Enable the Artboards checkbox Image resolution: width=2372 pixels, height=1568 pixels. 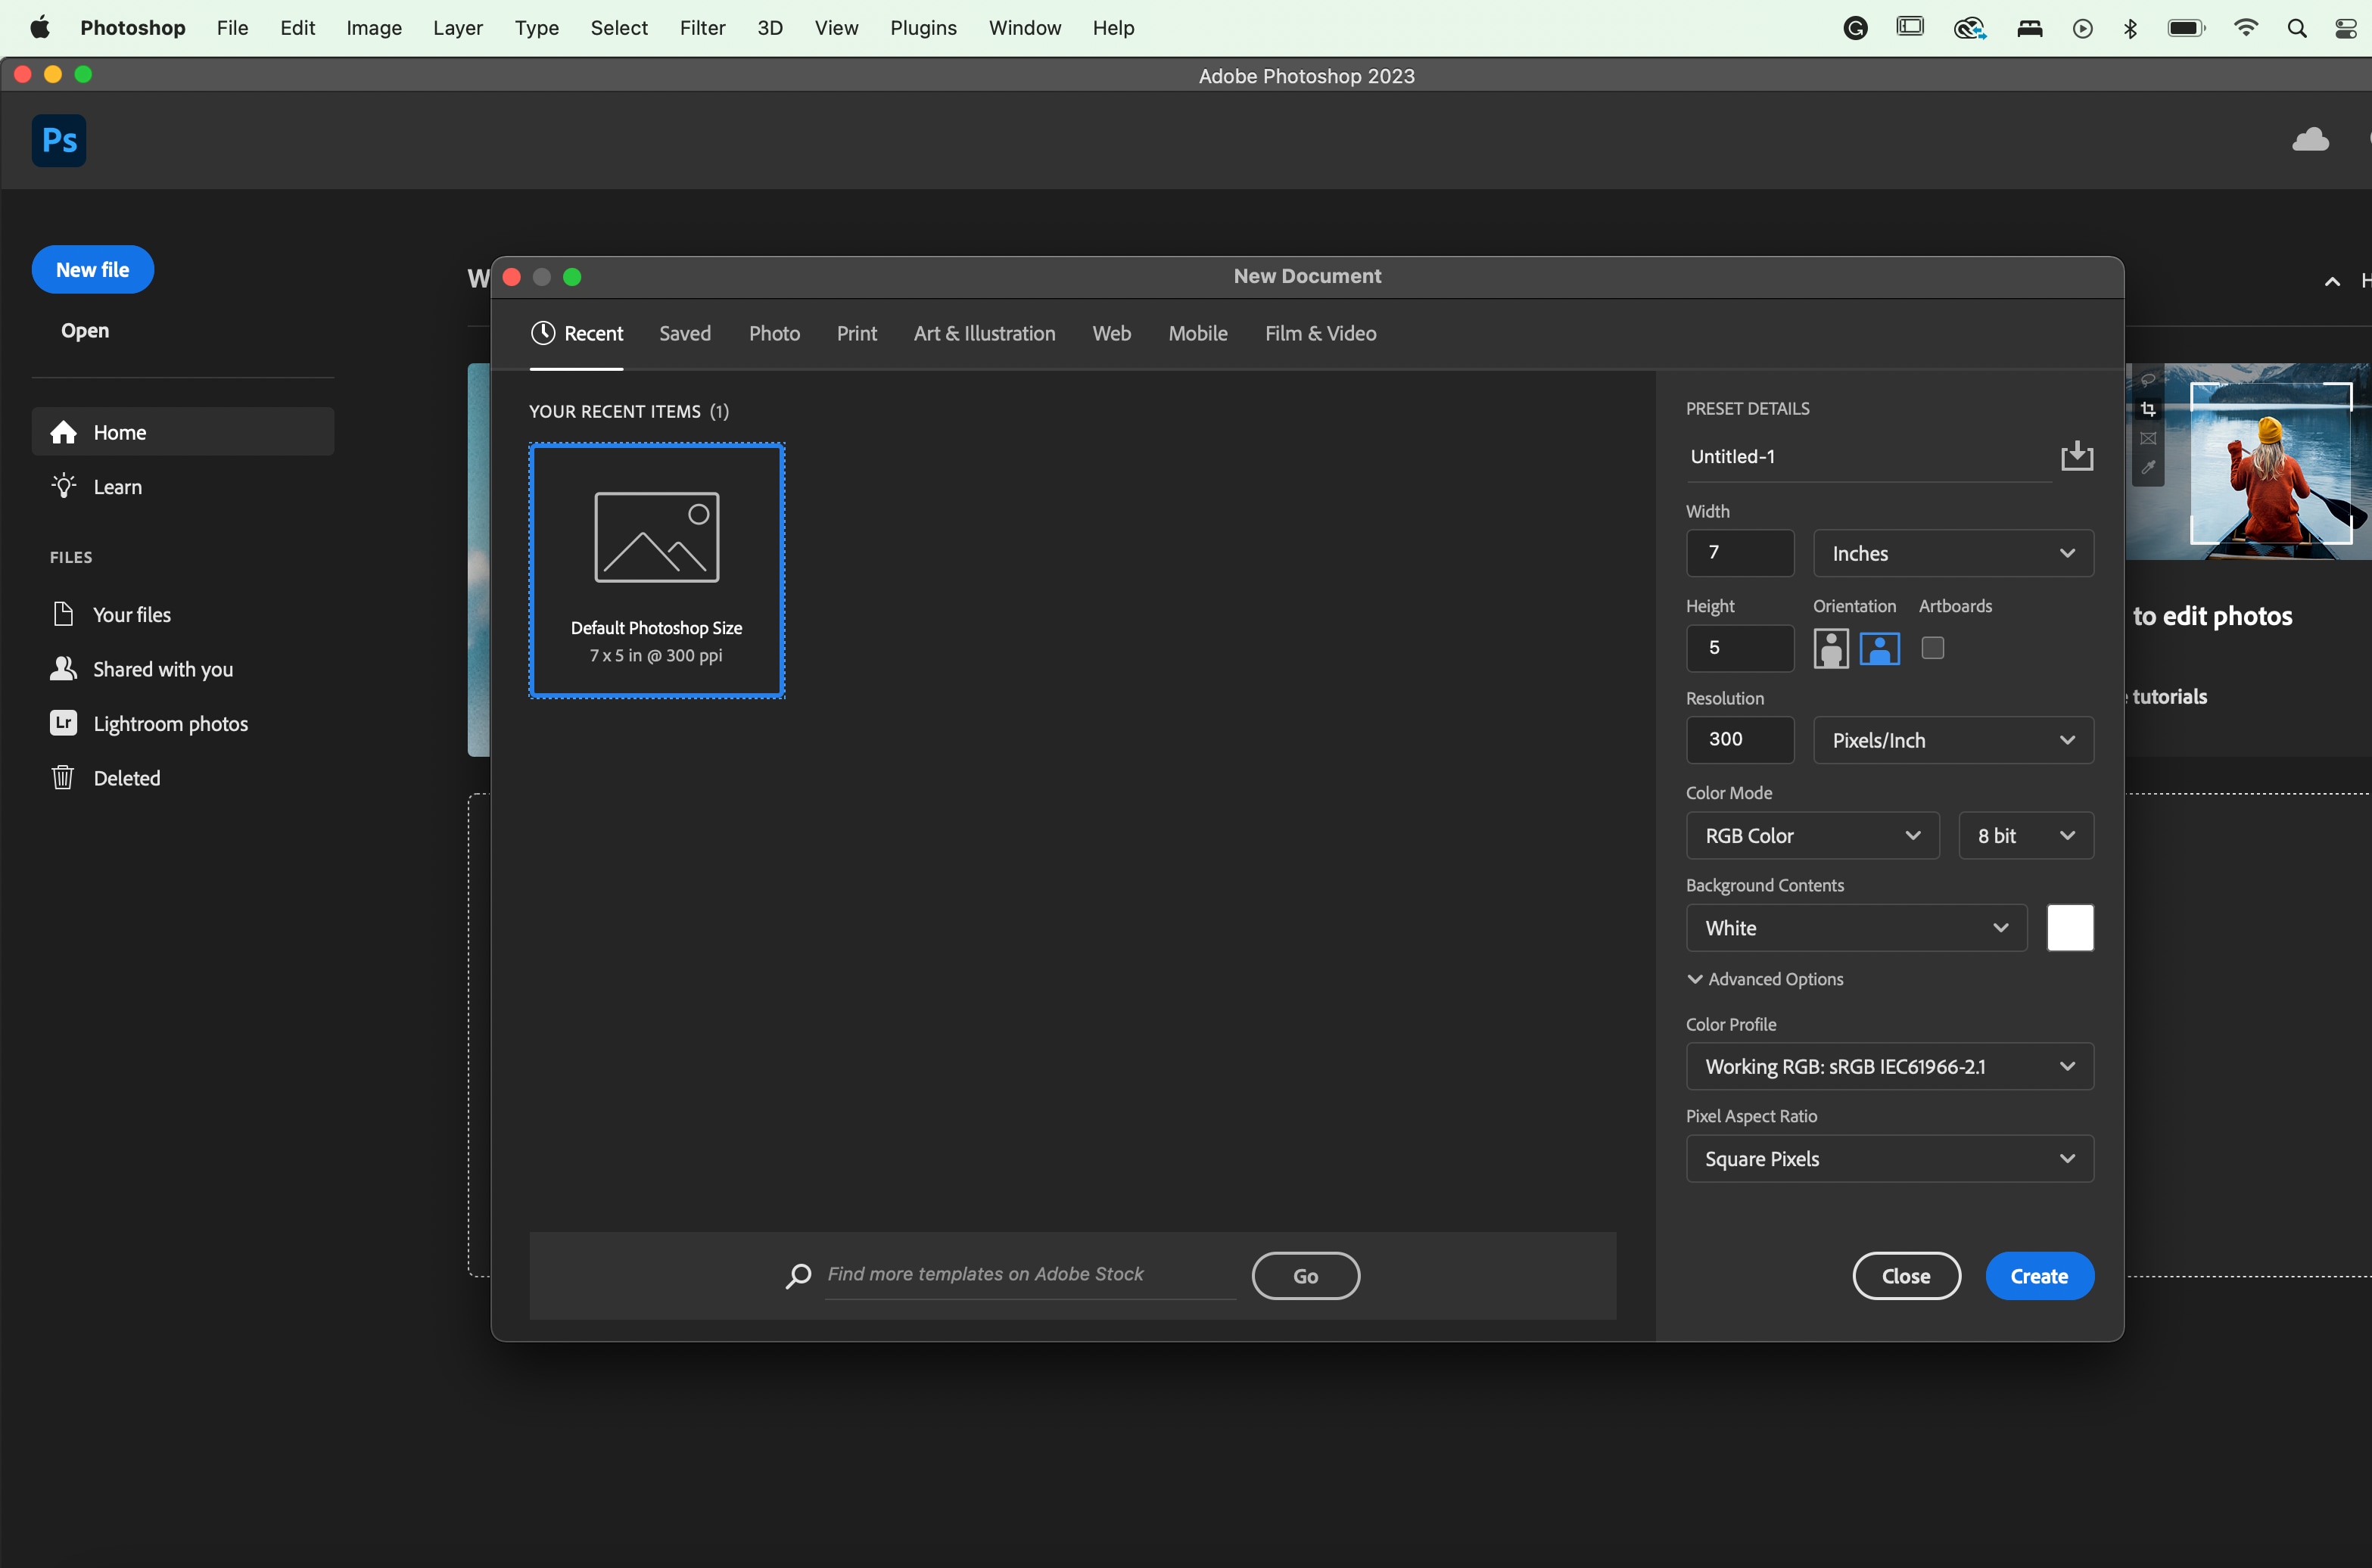pos(1932,649)
